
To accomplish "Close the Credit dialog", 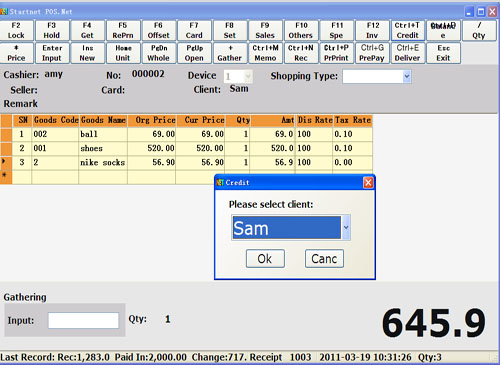I will [368, 183].
